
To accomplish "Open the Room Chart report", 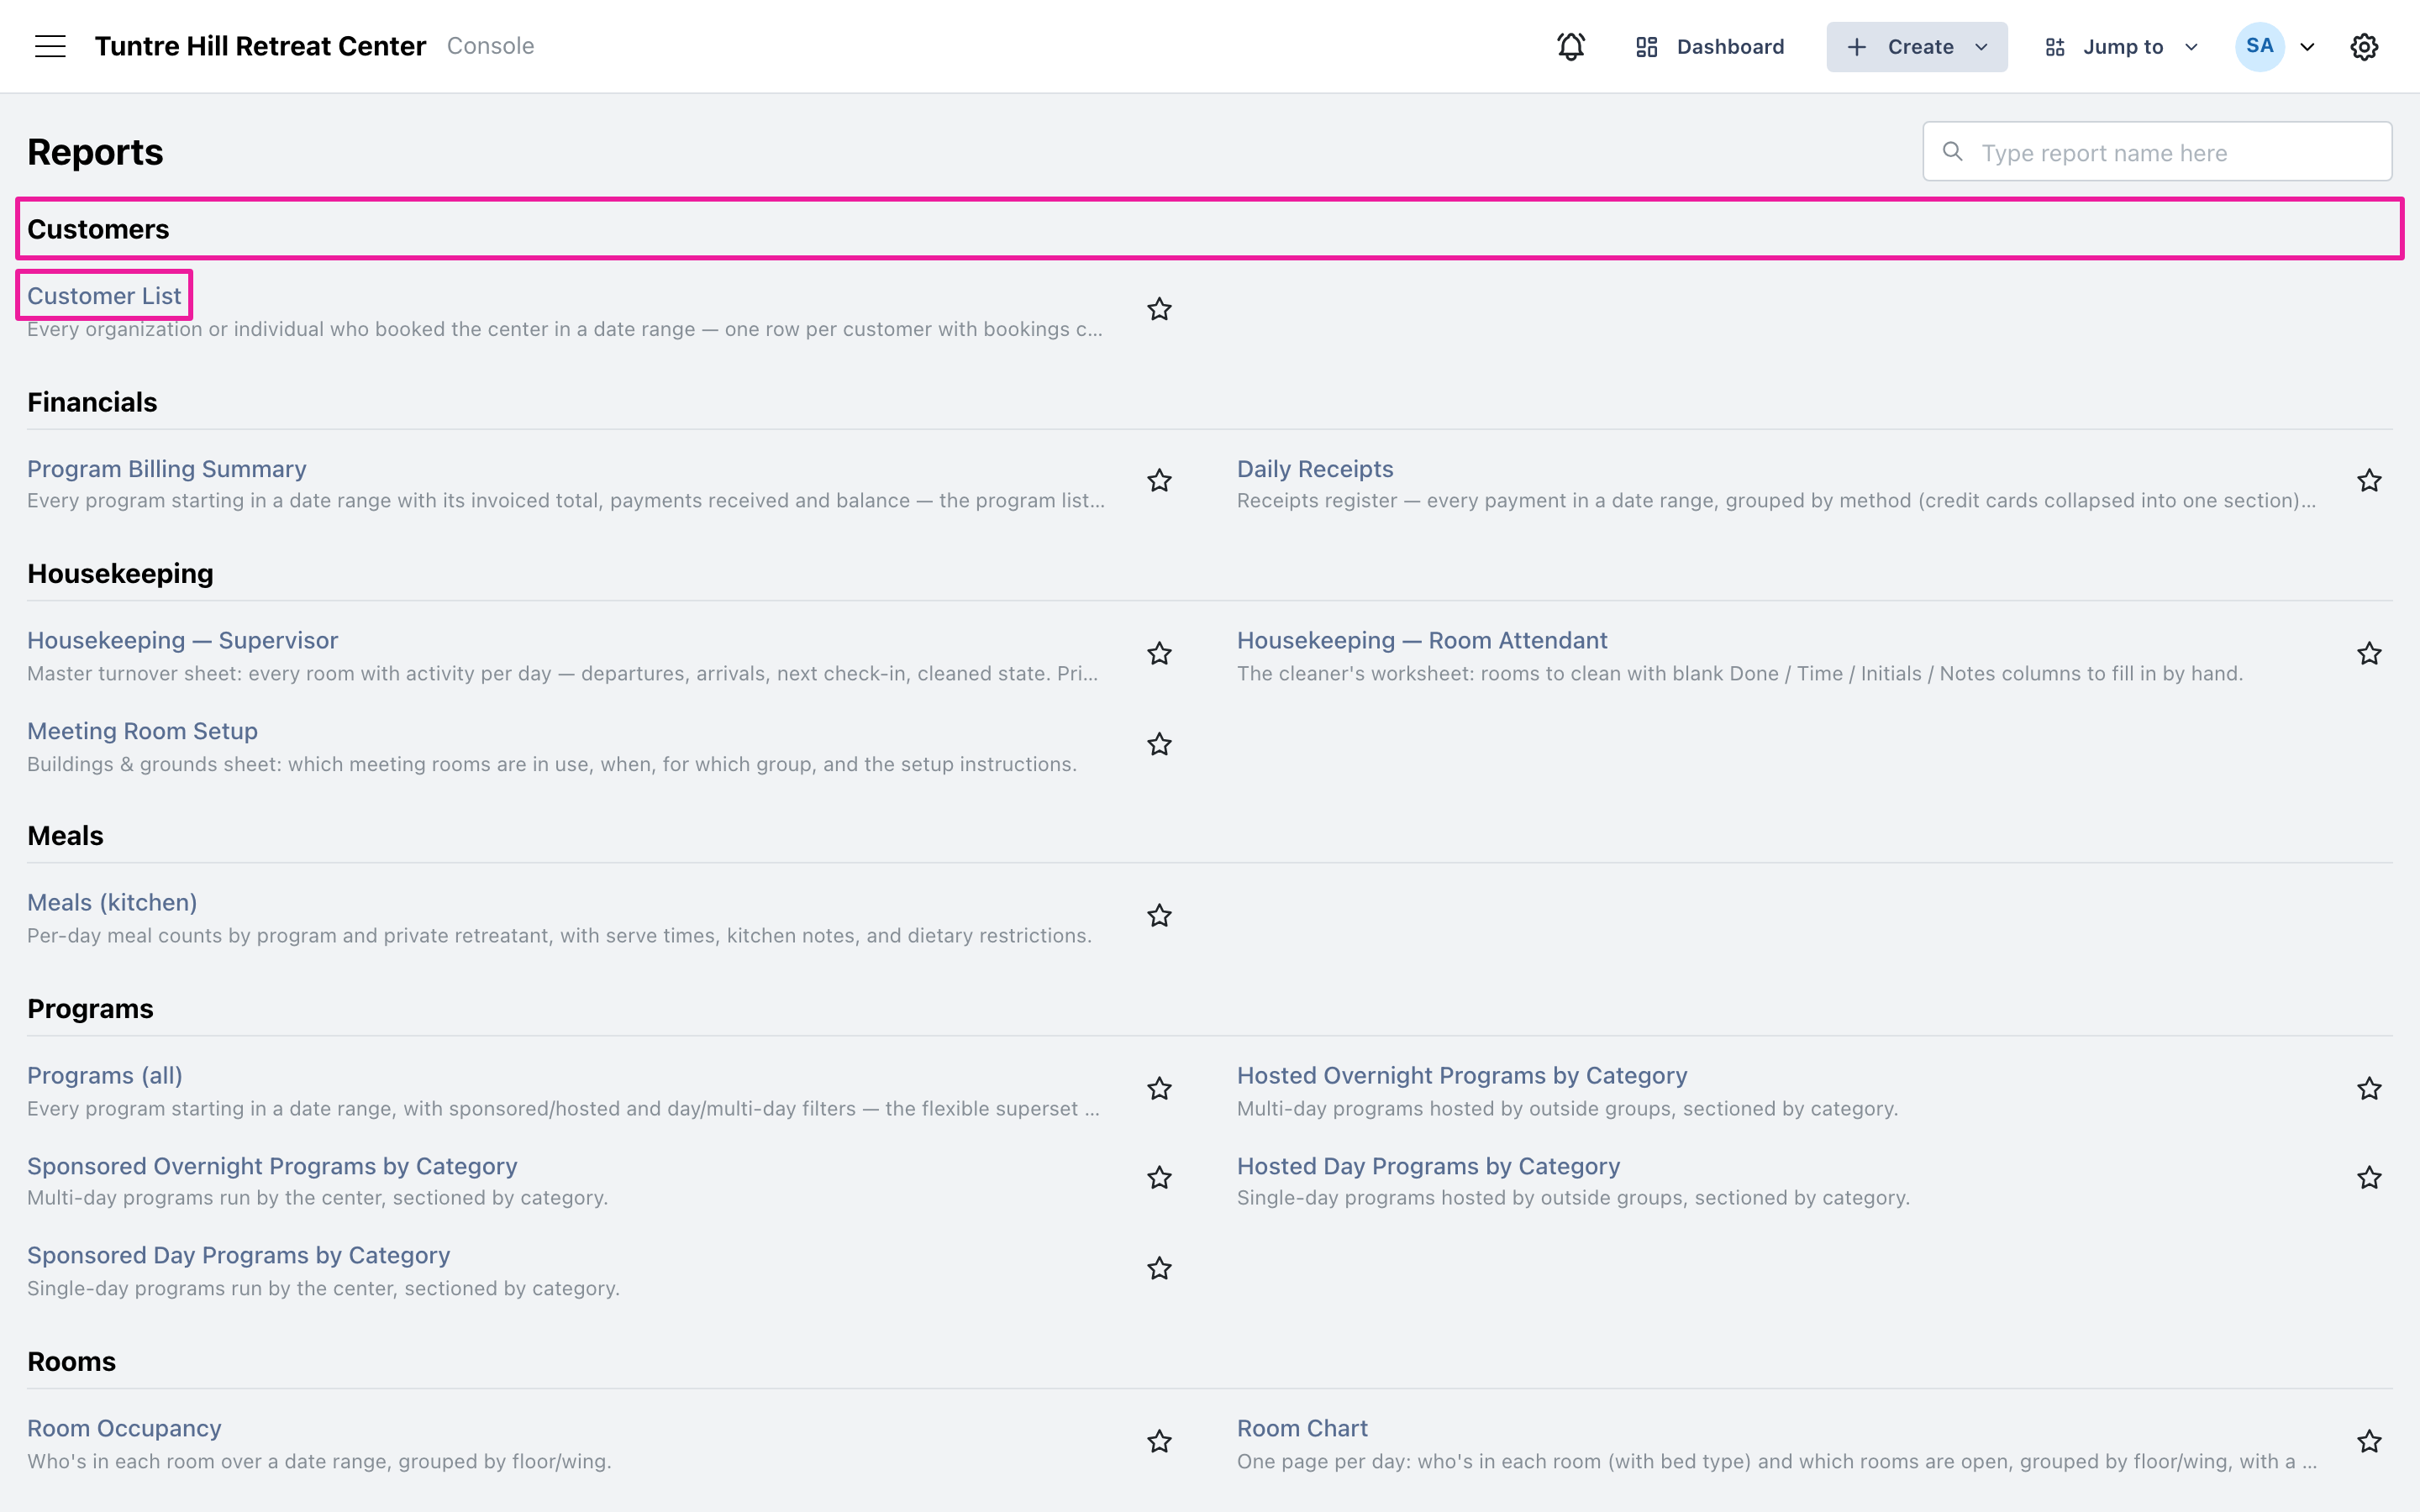I will coord(1302,1428).
